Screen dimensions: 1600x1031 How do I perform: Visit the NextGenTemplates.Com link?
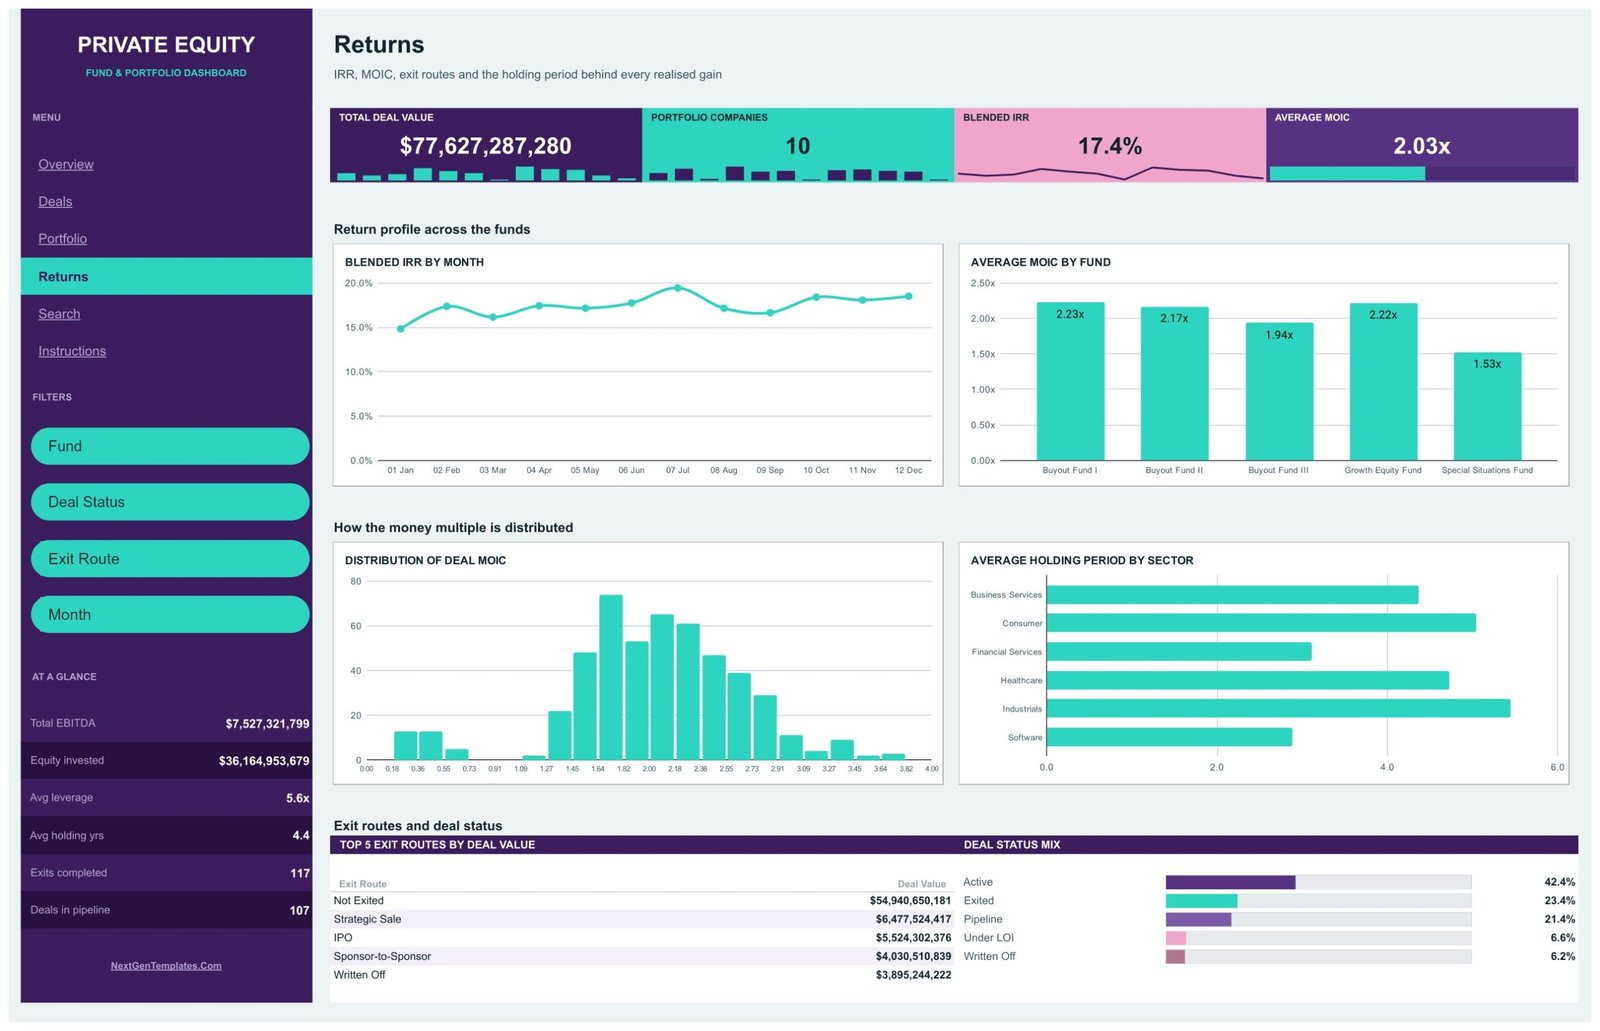point(166,966)
